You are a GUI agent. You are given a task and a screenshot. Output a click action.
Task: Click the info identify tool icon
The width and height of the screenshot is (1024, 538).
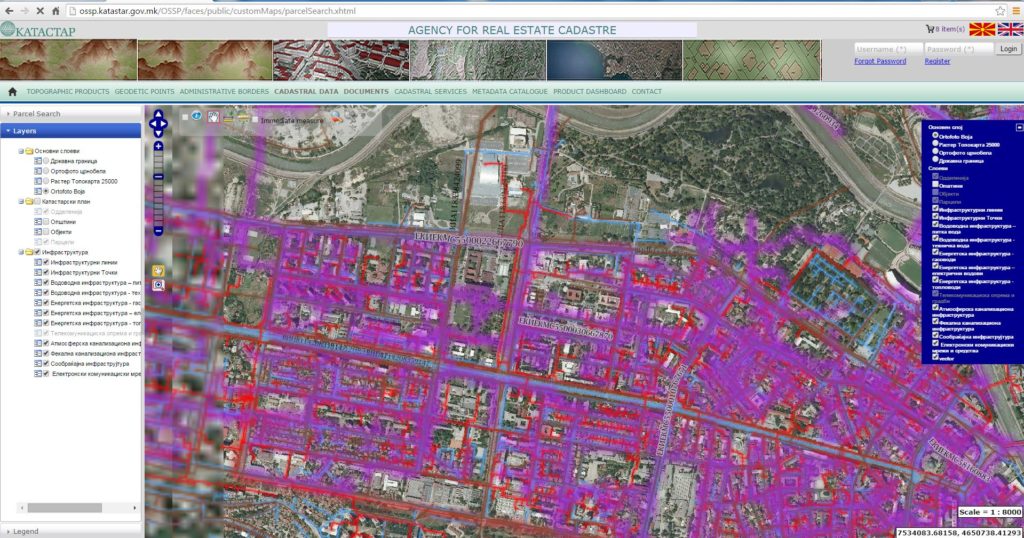197,117
